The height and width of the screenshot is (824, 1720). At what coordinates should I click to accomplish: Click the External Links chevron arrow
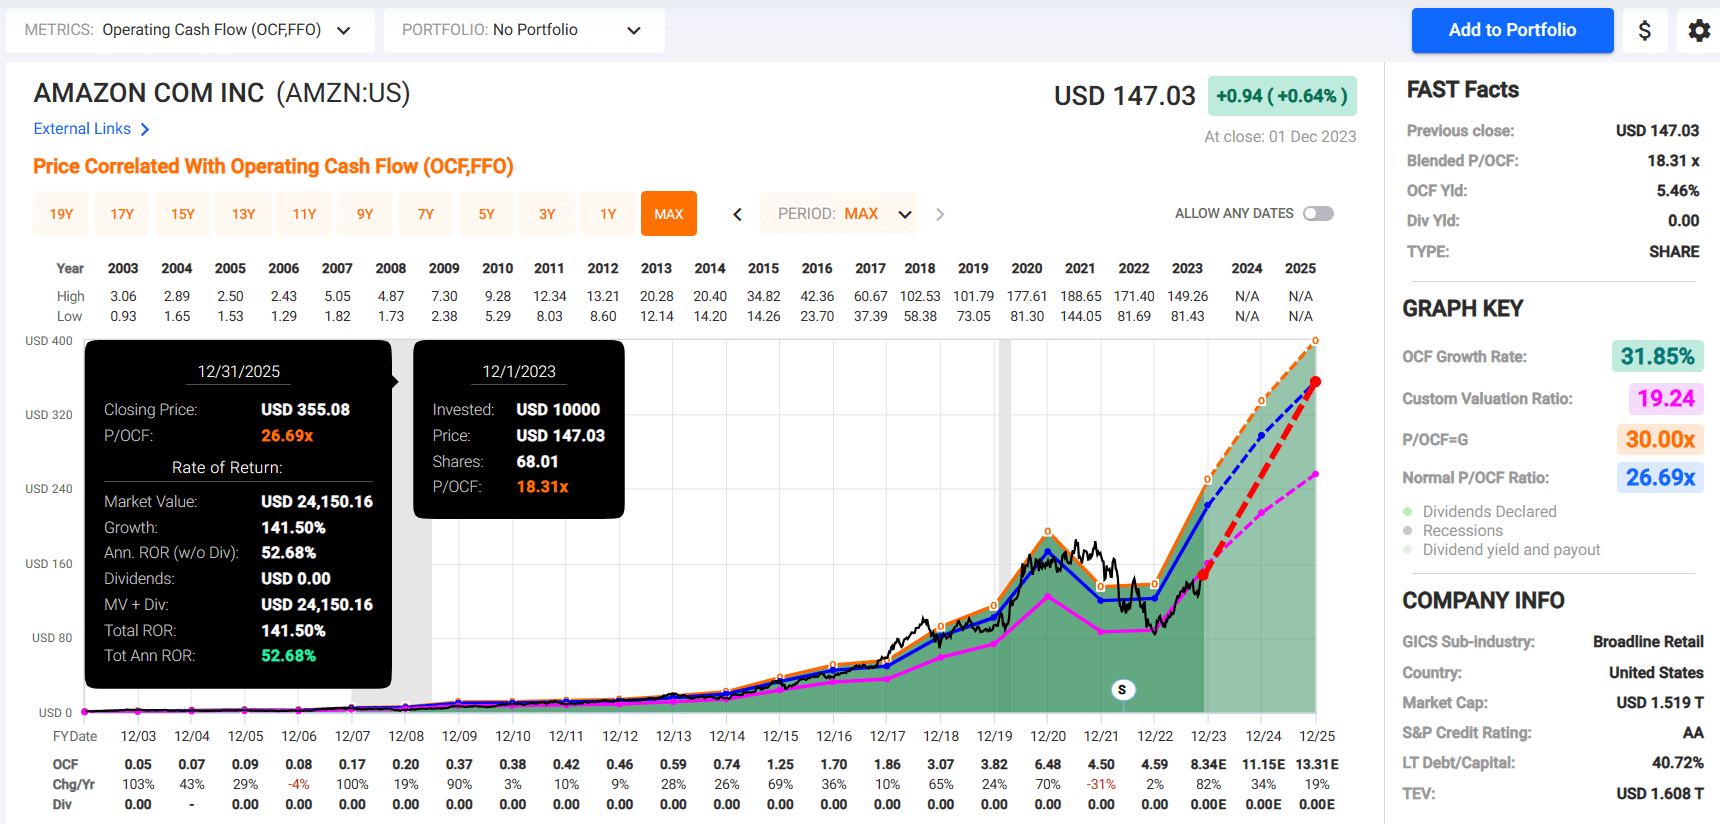click(145, 129)
